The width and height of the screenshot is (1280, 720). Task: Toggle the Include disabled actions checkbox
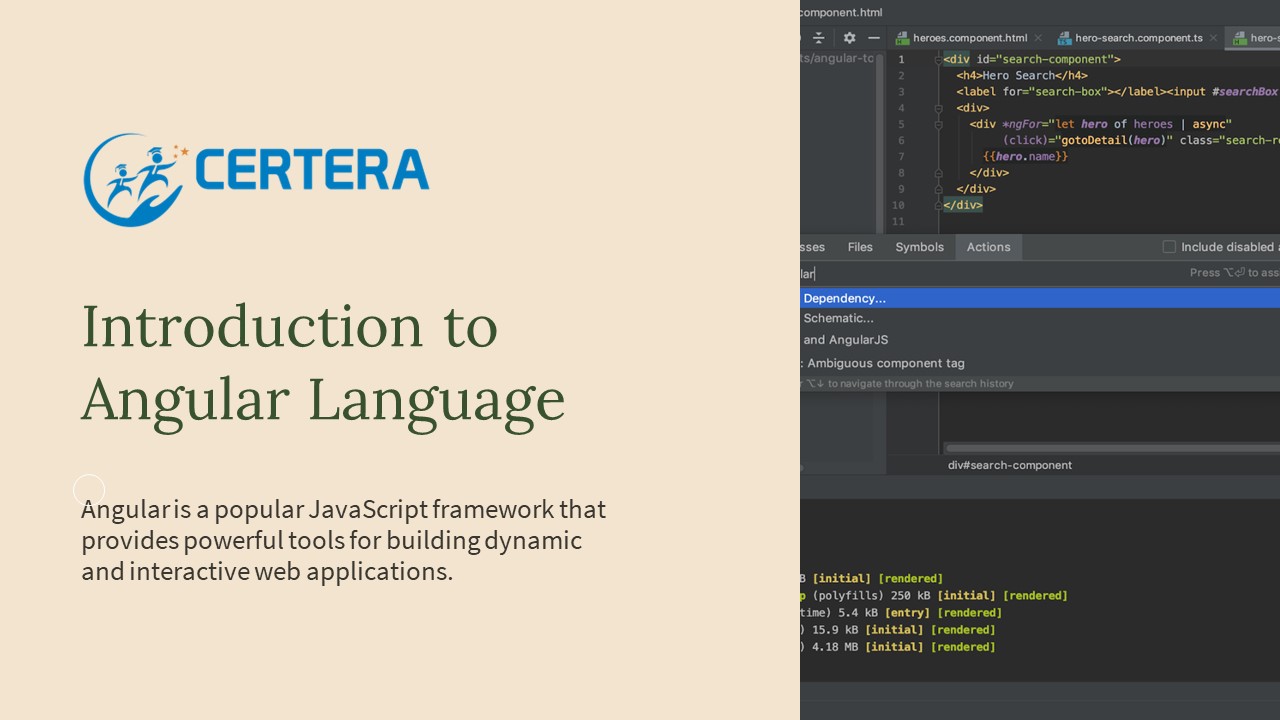(x=1169, y=247)
